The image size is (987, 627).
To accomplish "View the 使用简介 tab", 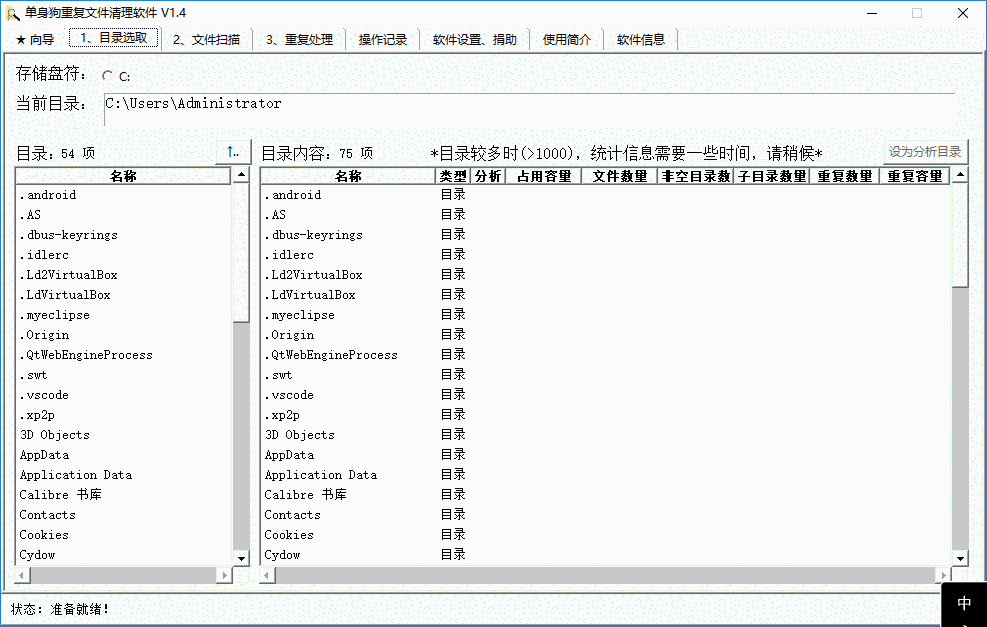I will pos(566,40).
